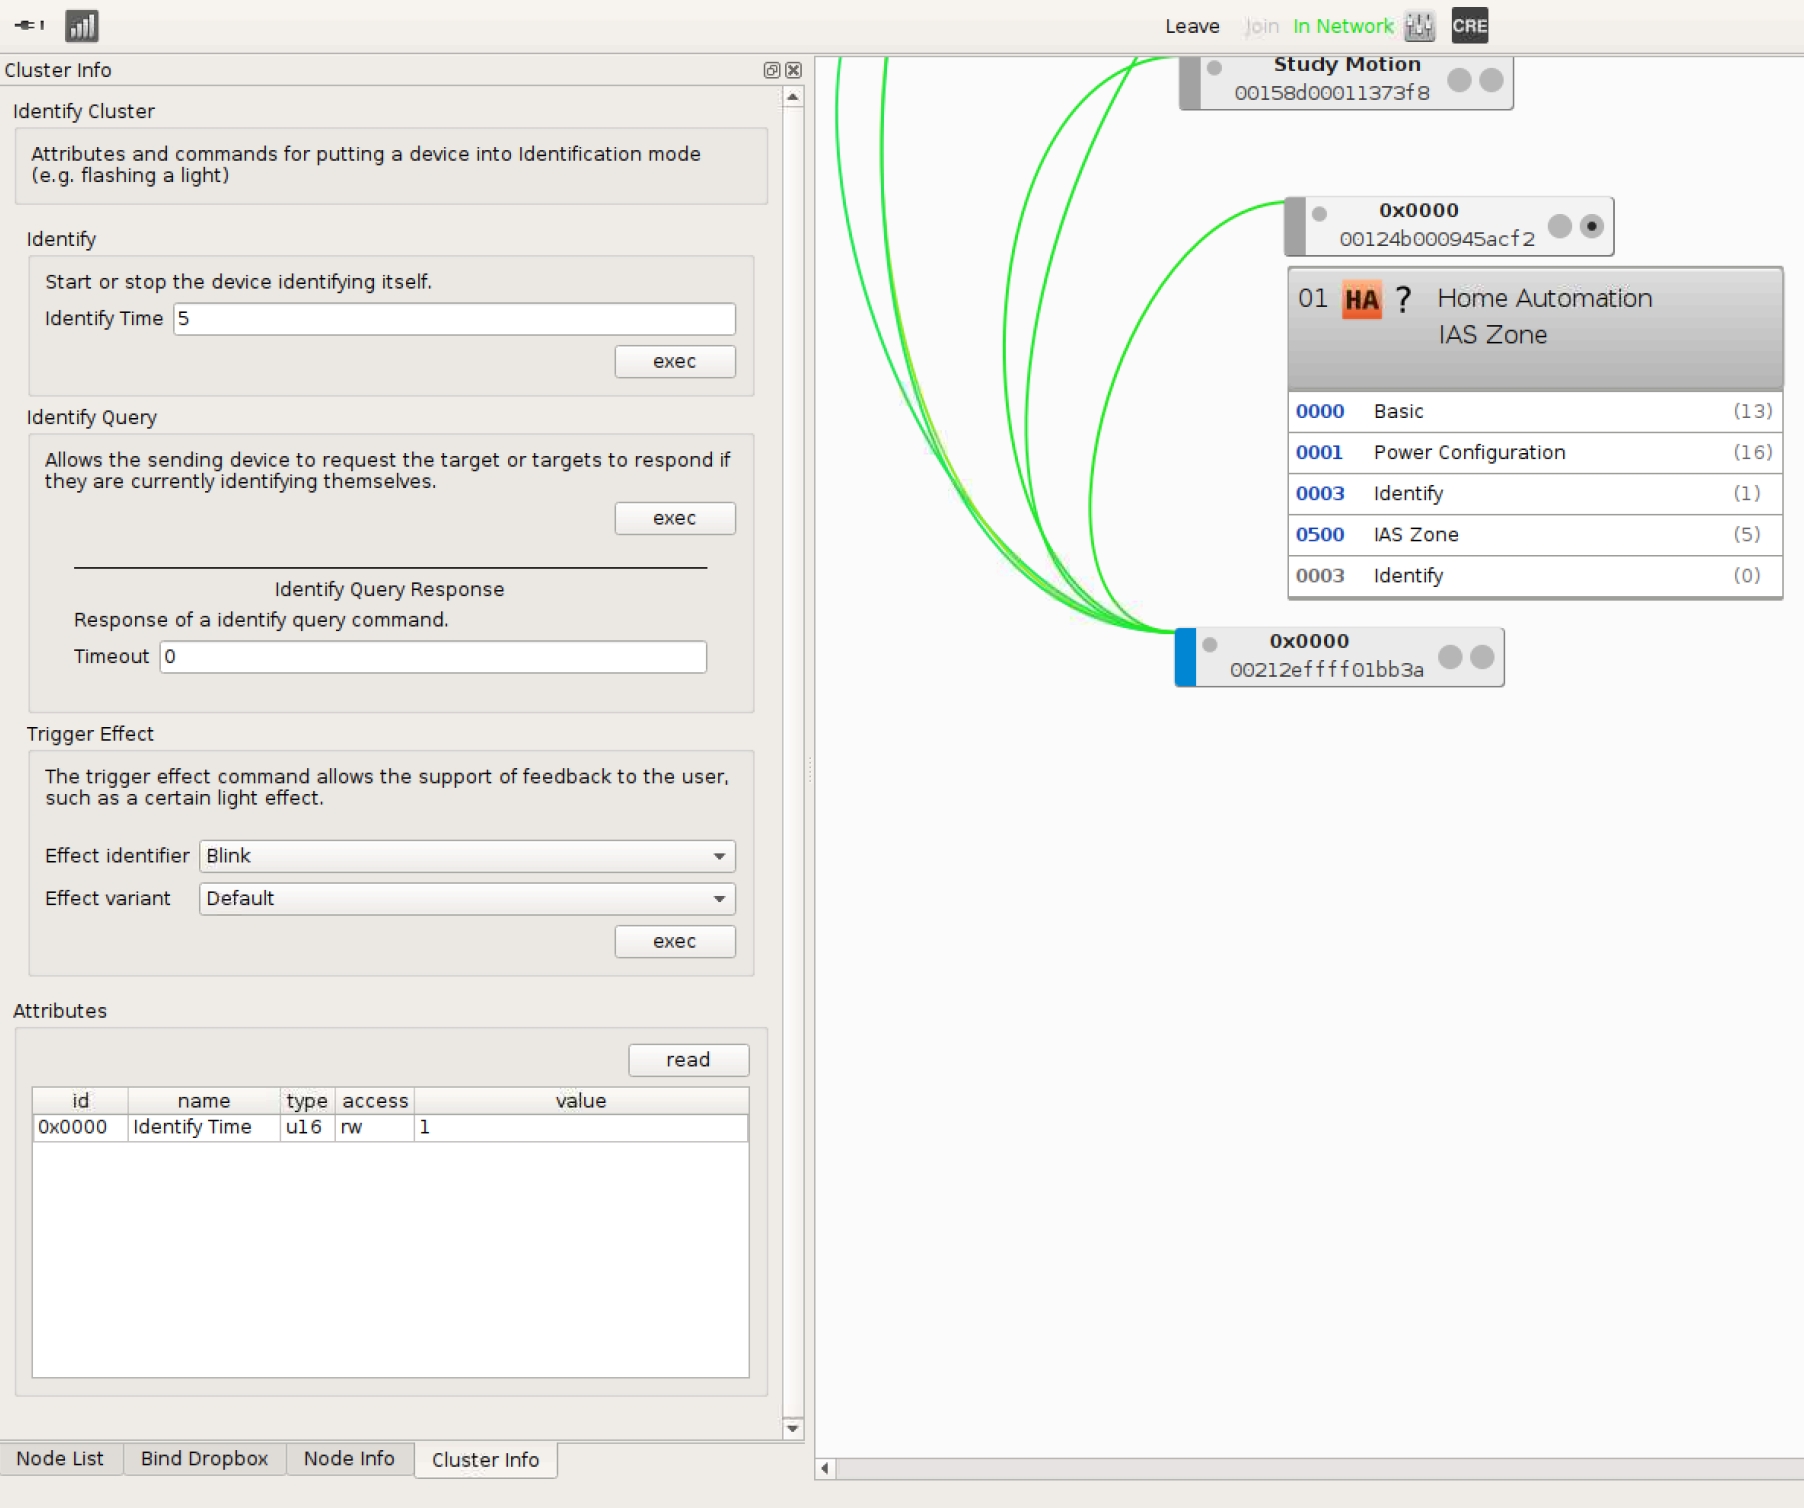Image resolution: width=1804 pixels, height=1508 pixels.
Task: Execute the Trigger Effect command
Action: 675,941
